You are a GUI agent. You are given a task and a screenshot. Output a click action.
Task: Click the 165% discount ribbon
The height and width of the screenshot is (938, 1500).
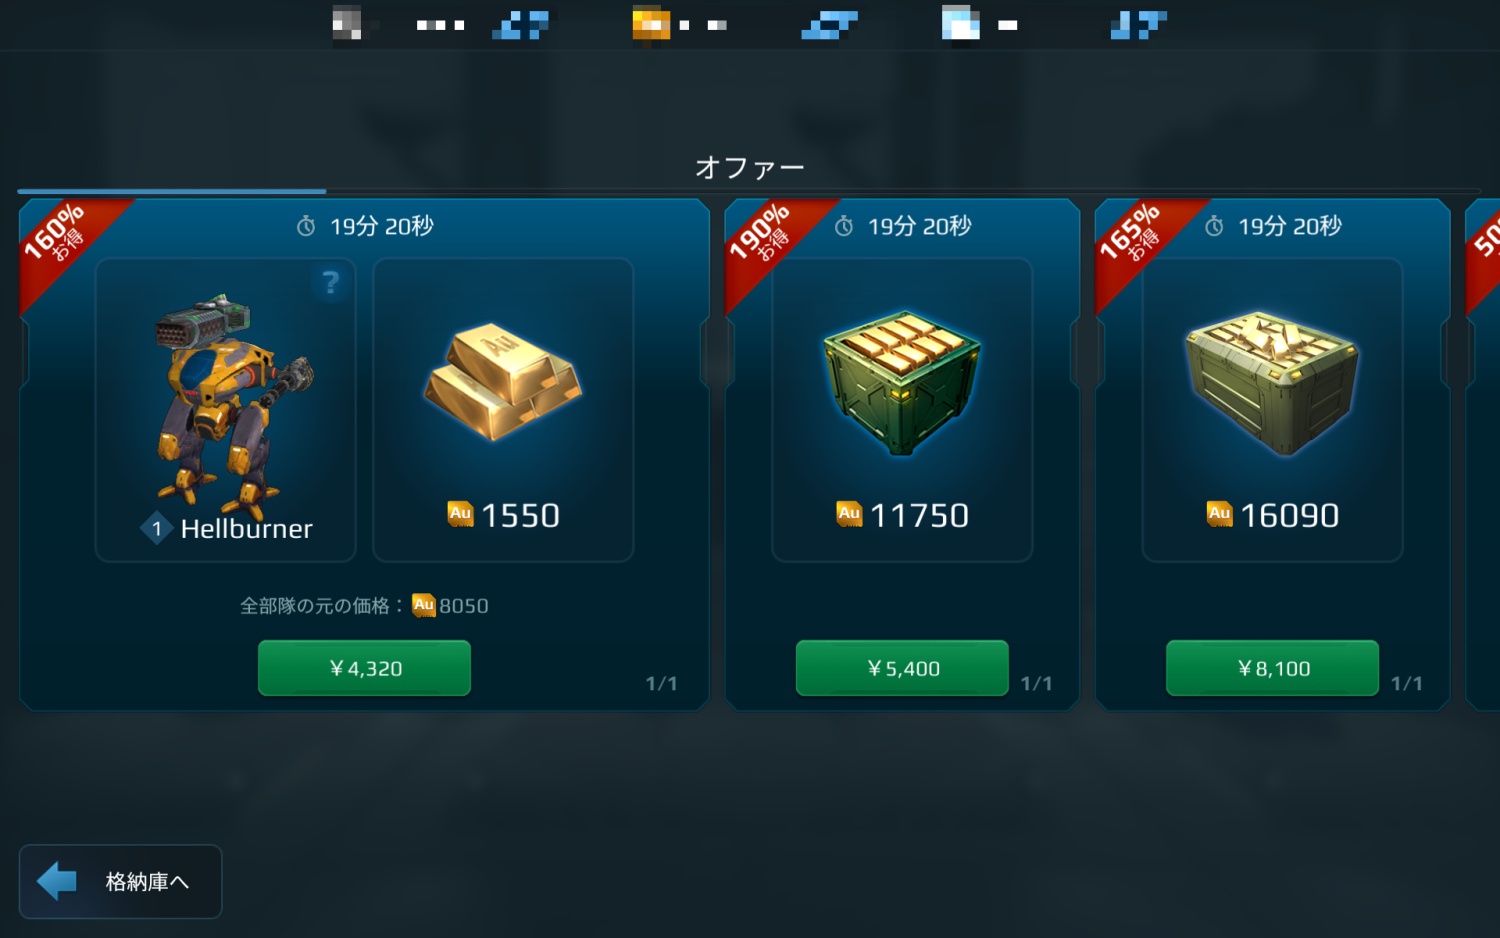pyautogui.click(x=1137, y=238)
